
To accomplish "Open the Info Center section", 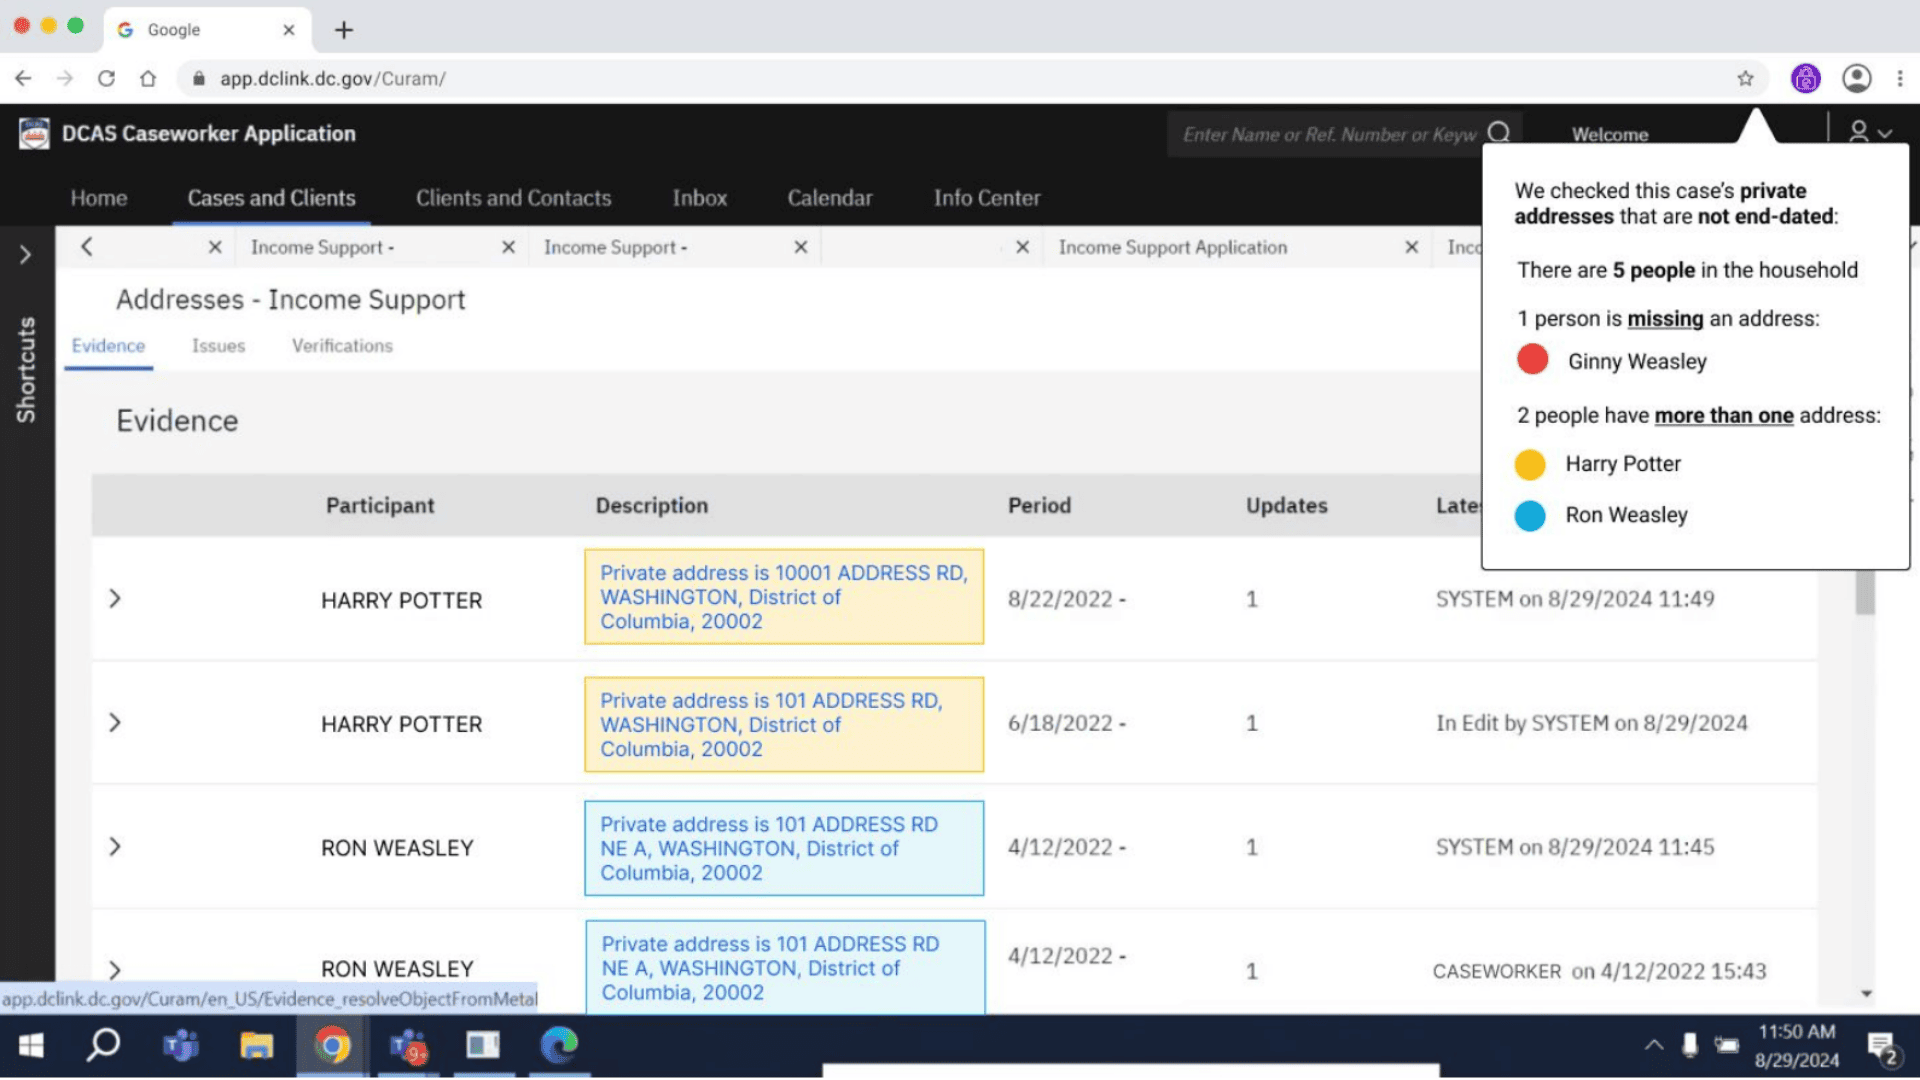I will click(987, 198).
